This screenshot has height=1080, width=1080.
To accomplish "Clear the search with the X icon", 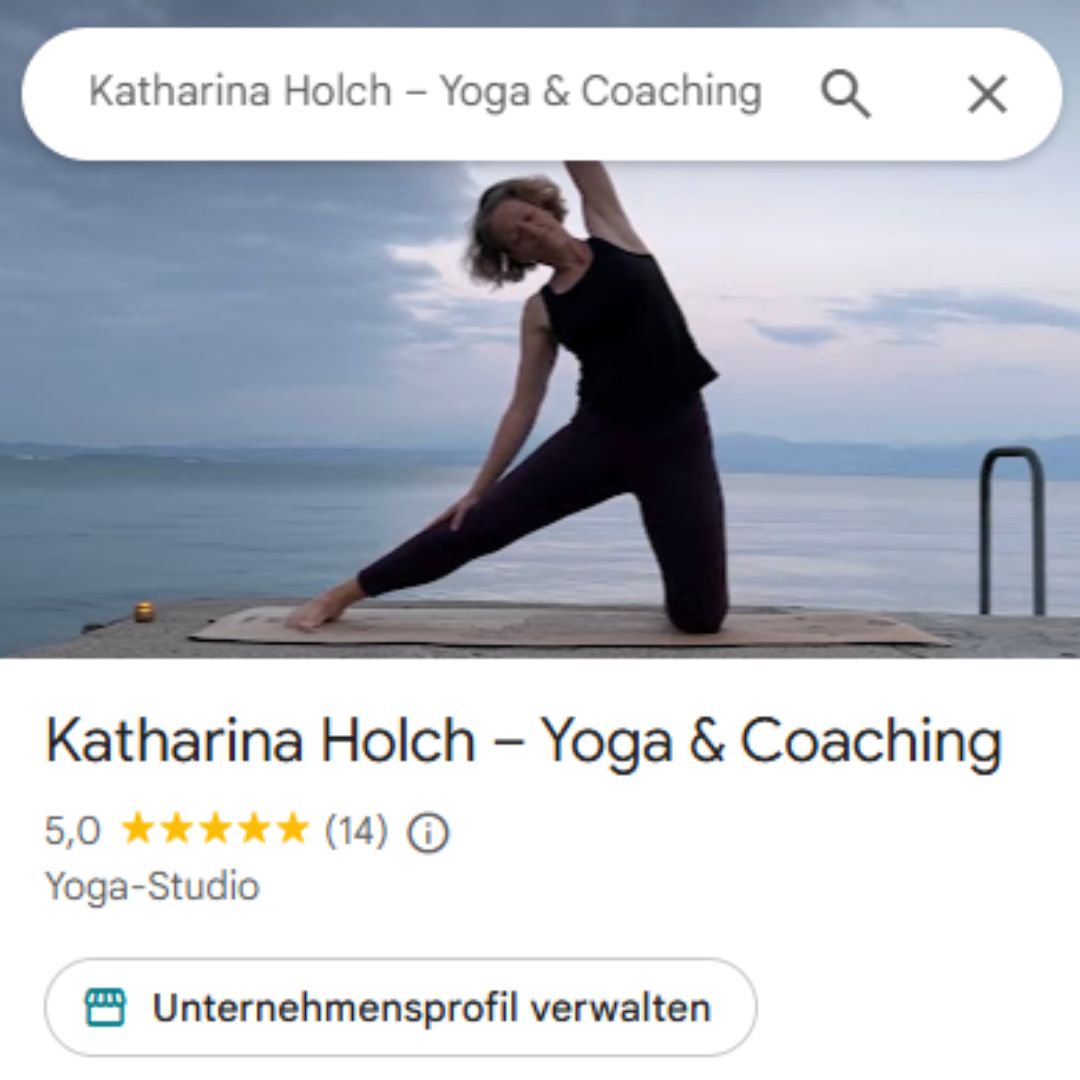I will [988, 94].
